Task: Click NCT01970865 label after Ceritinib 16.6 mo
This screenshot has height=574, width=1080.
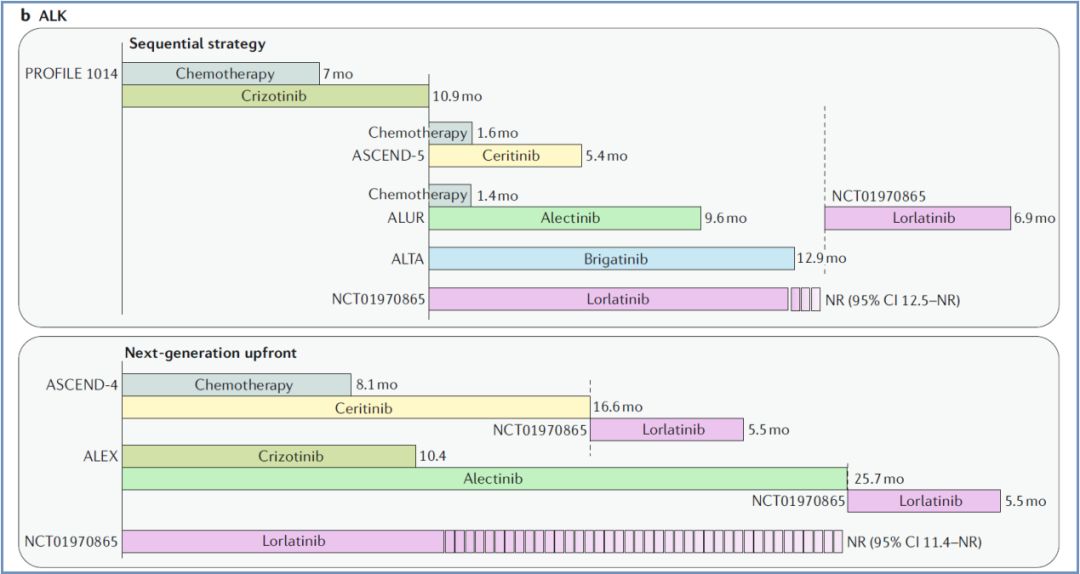Action: pyautogui.click(x=540, y=430)
